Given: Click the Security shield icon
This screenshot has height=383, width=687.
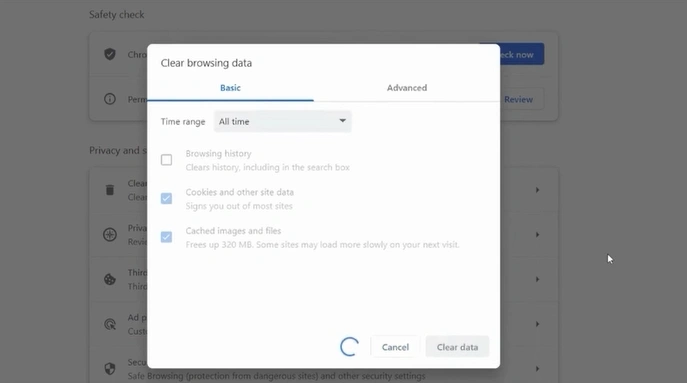Looking at the screenshot, I should [110, 369].
